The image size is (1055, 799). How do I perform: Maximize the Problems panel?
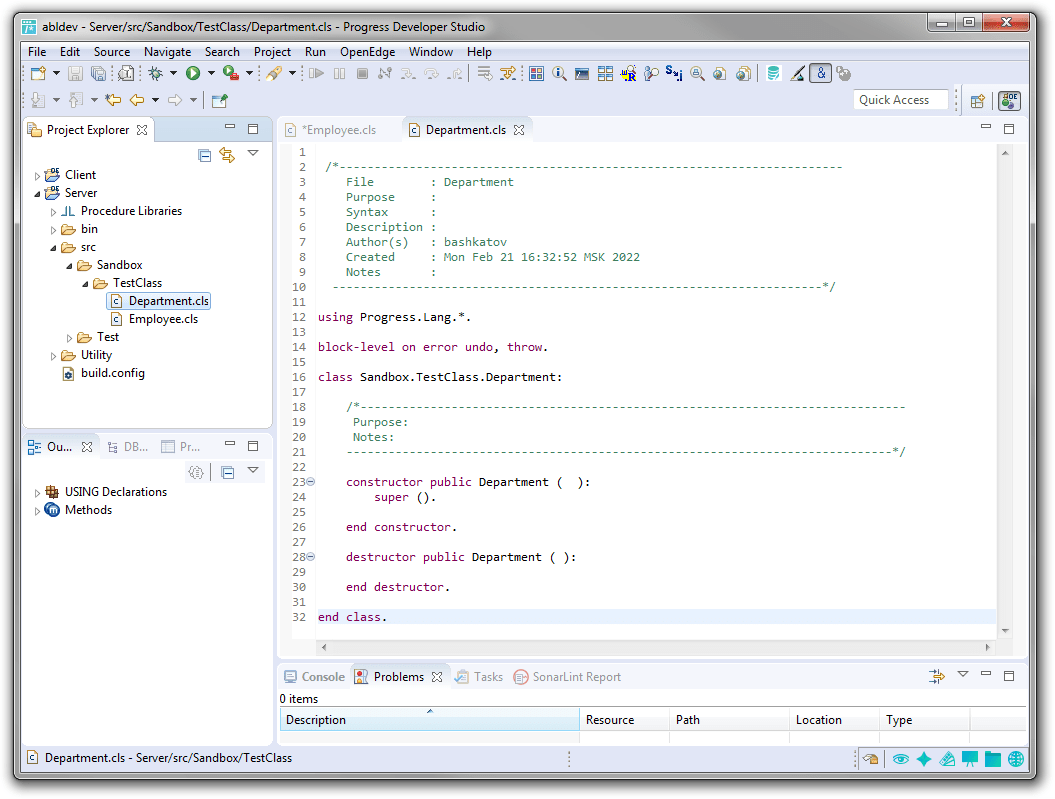pos(1009,675)
